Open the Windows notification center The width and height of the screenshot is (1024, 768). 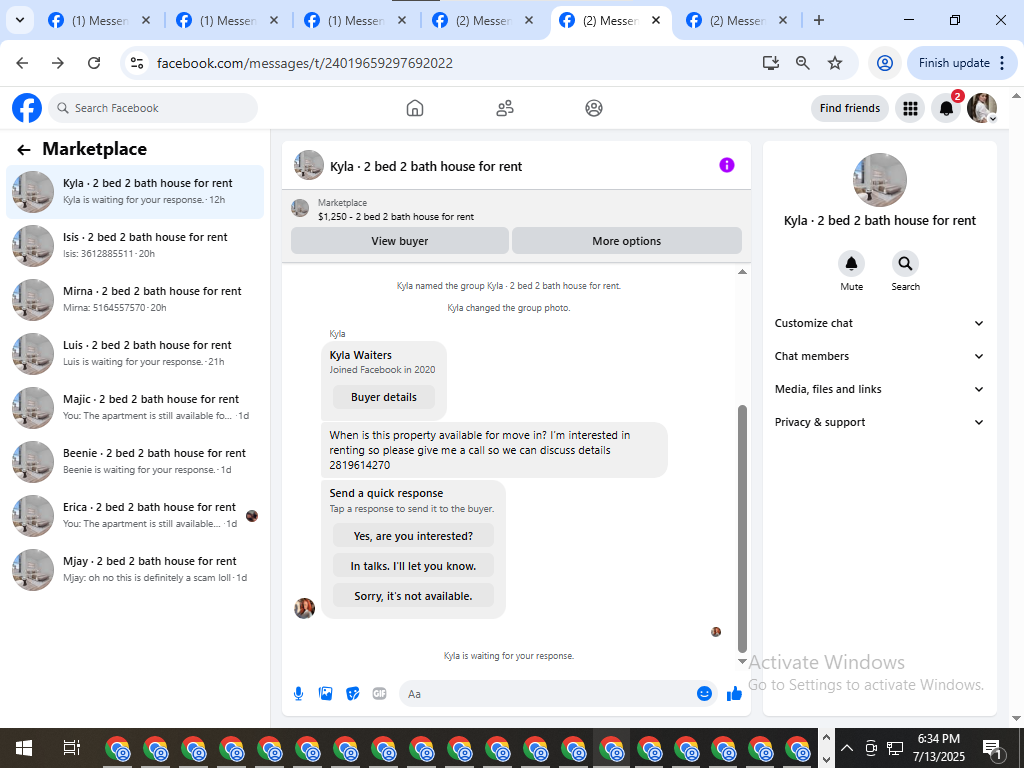[x=992, y=748]
